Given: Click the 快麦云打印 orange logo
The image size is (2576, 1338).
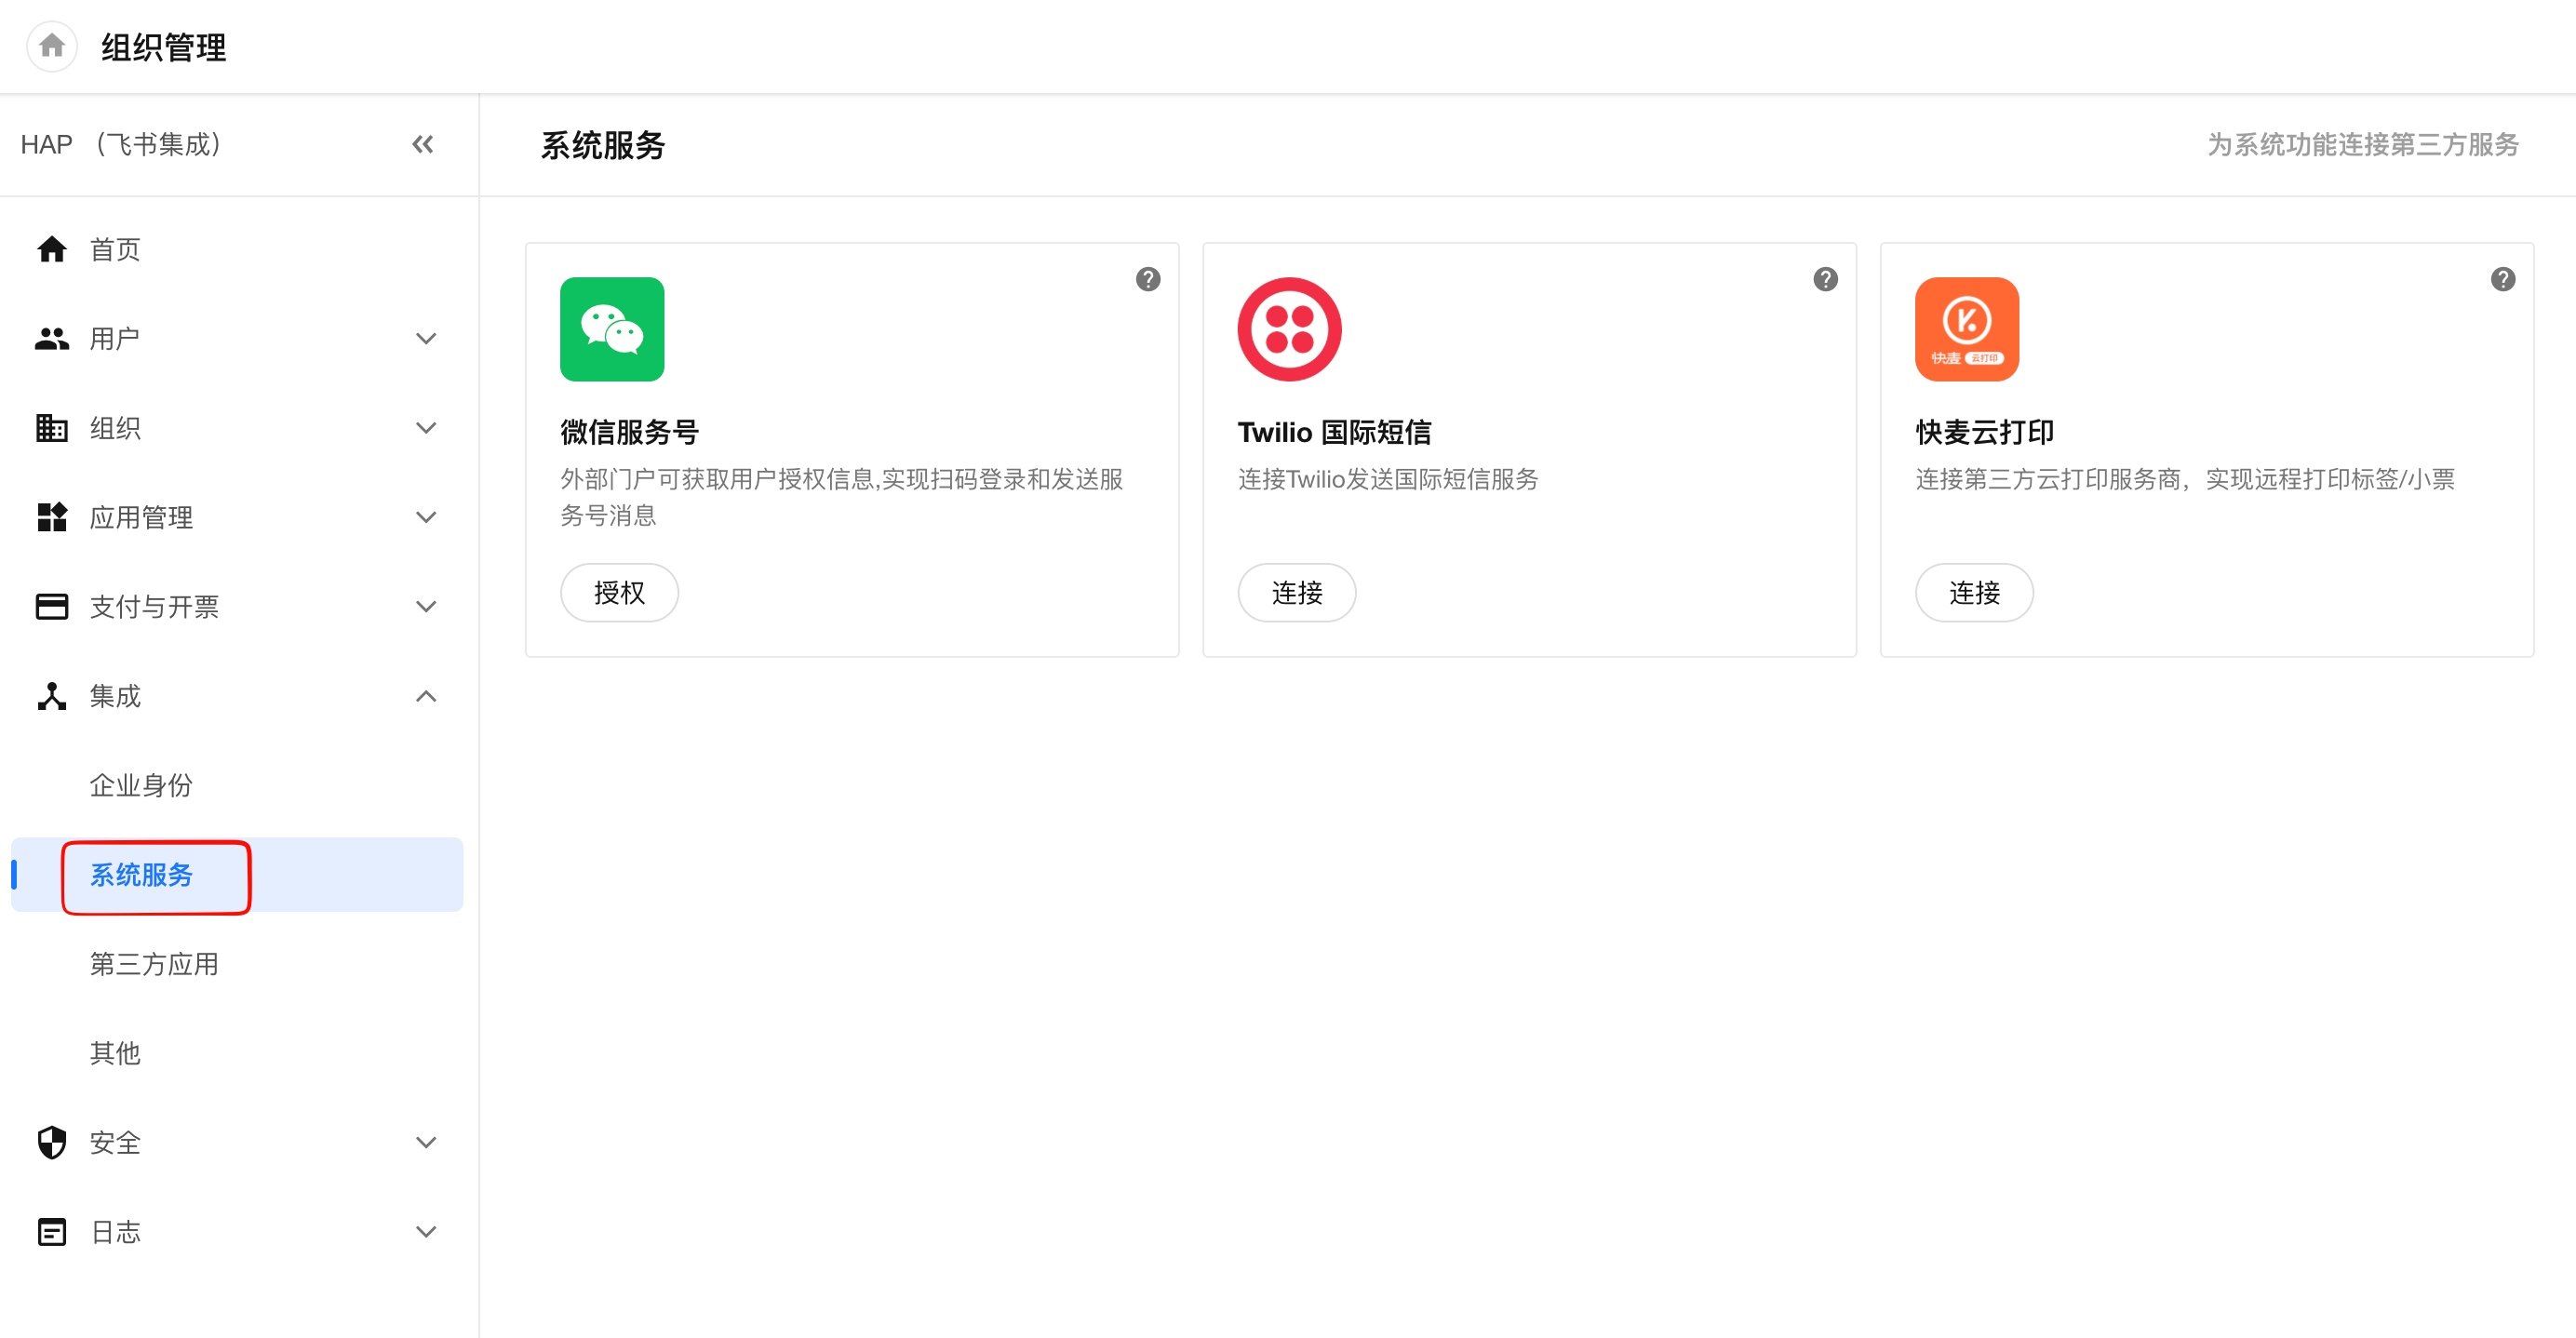Looking at the screenshot, I should [1966, 329].
